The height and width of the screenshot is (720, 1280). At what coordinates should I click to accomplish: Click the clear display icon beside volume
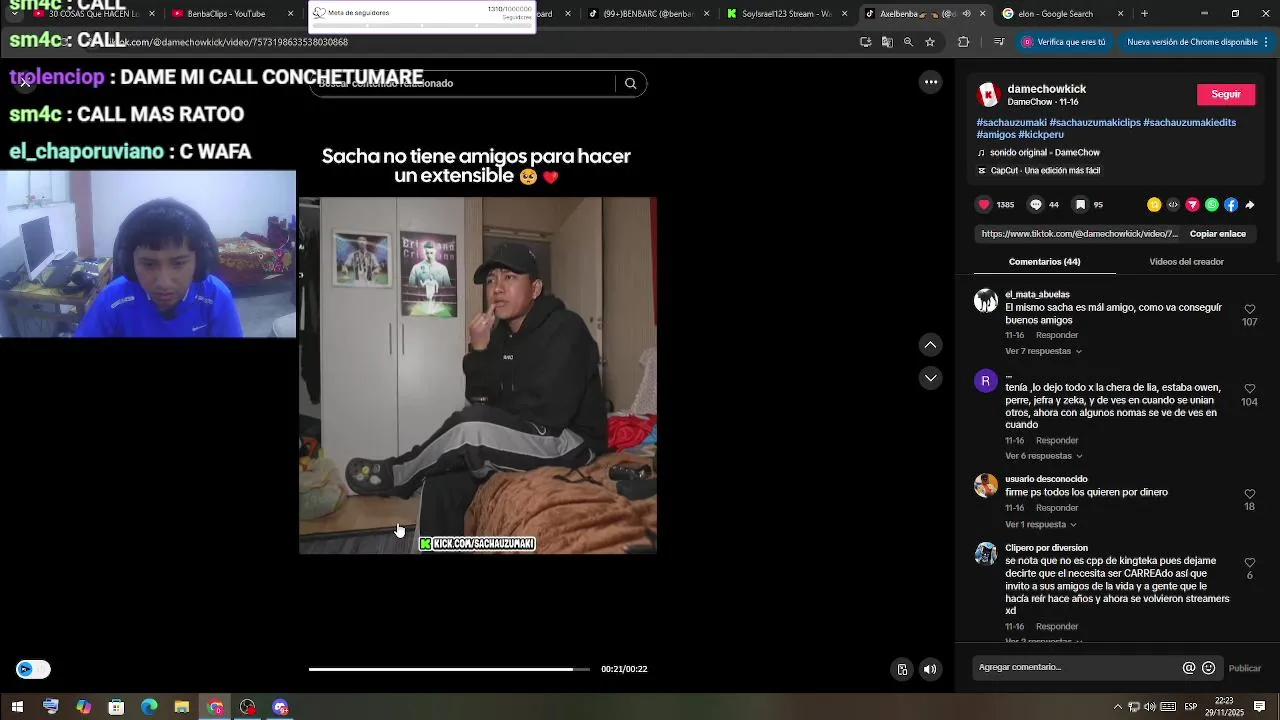coord(902,669)
